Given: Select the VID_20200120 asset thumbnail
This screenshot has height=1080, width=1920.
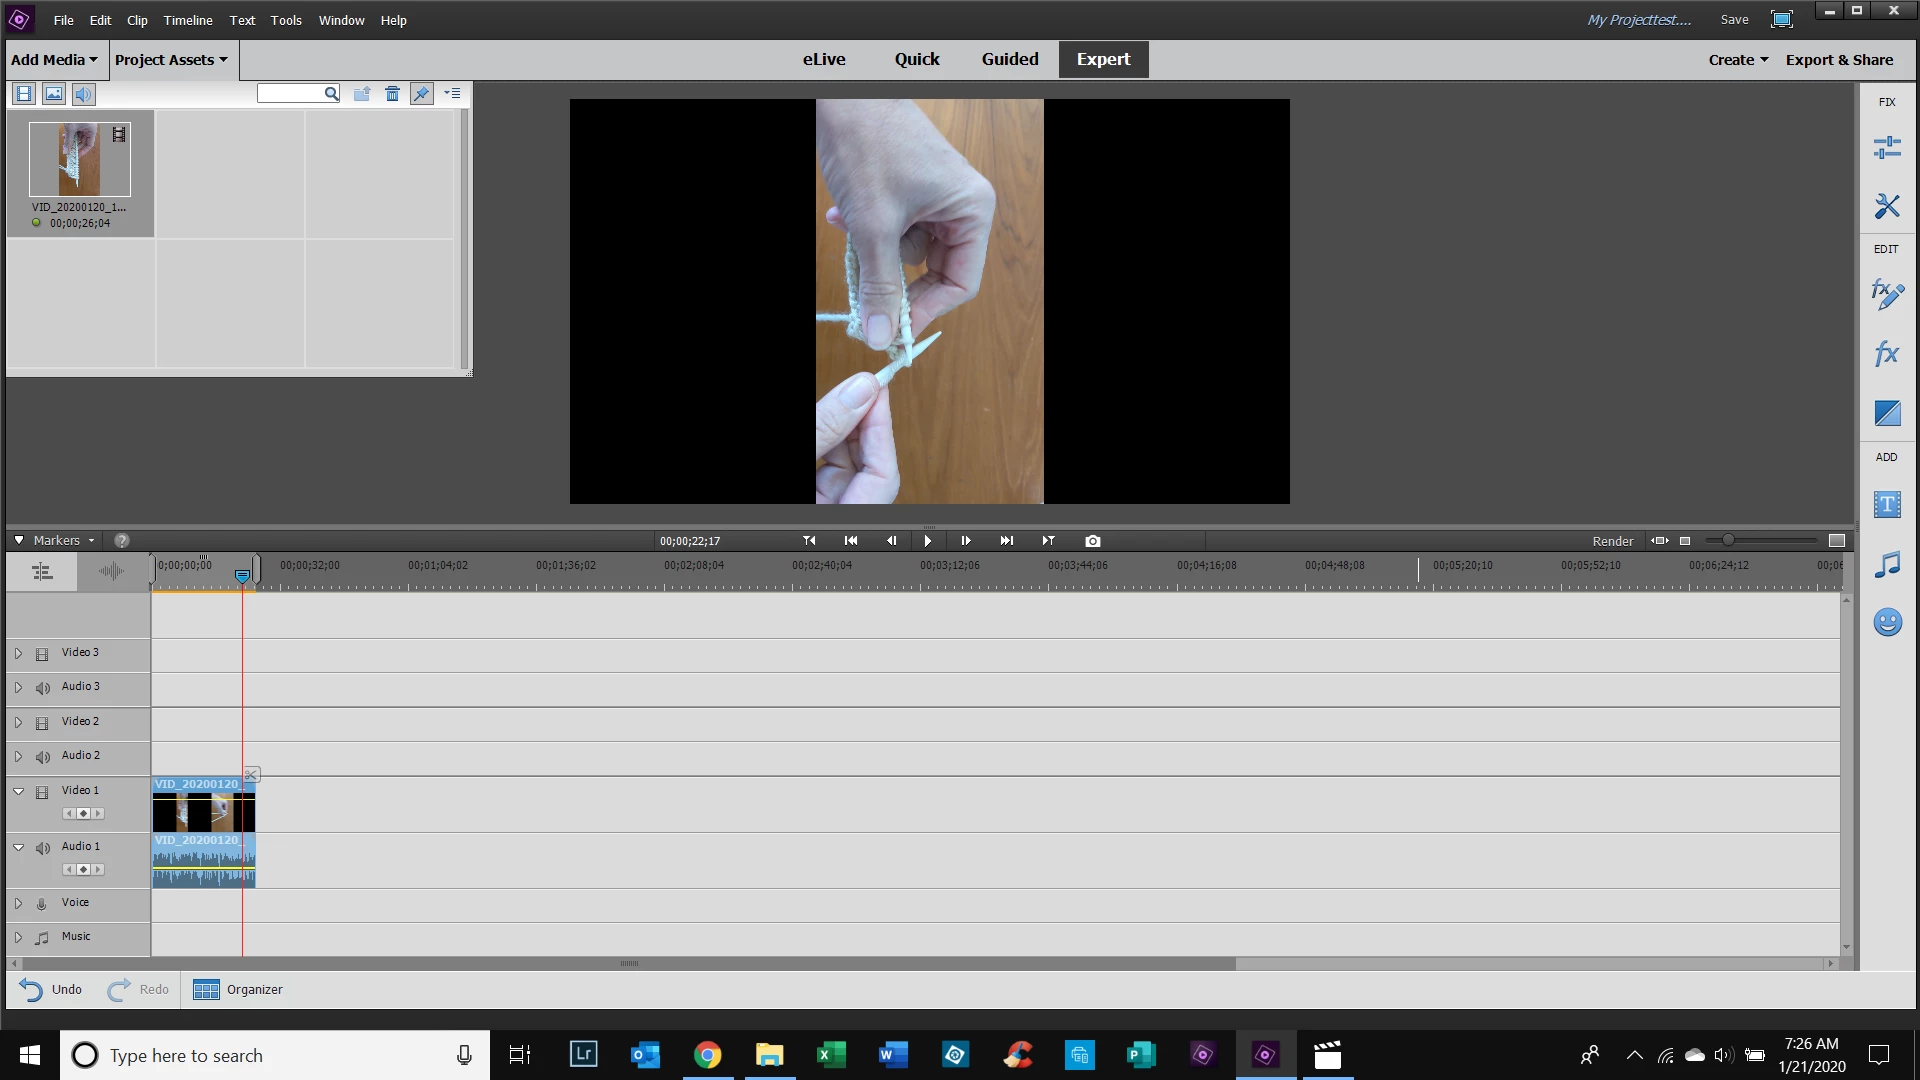Looking at the screenshot, I should coord(80,160).
